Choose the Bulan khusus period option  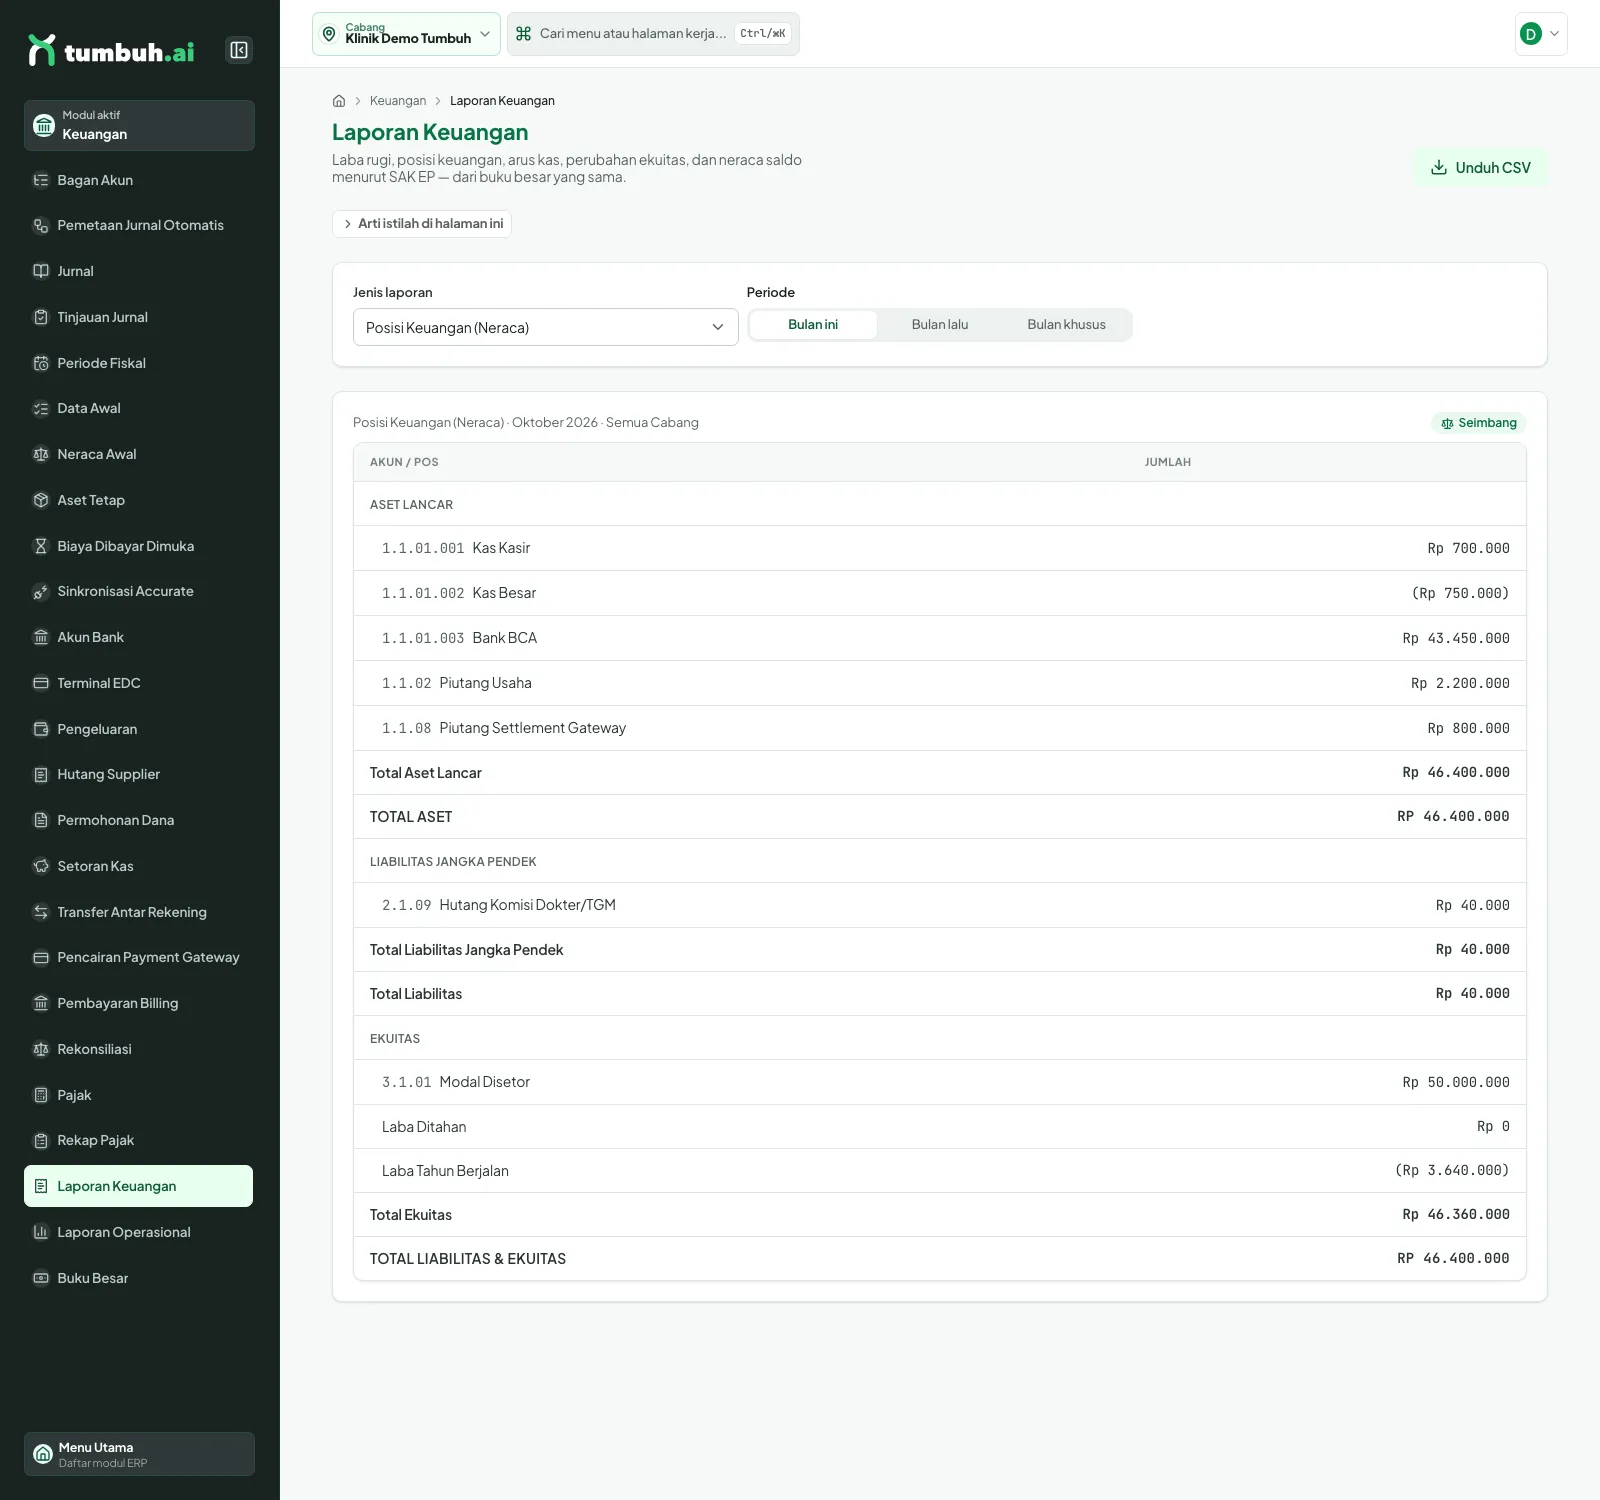(x=1067, y=325)
